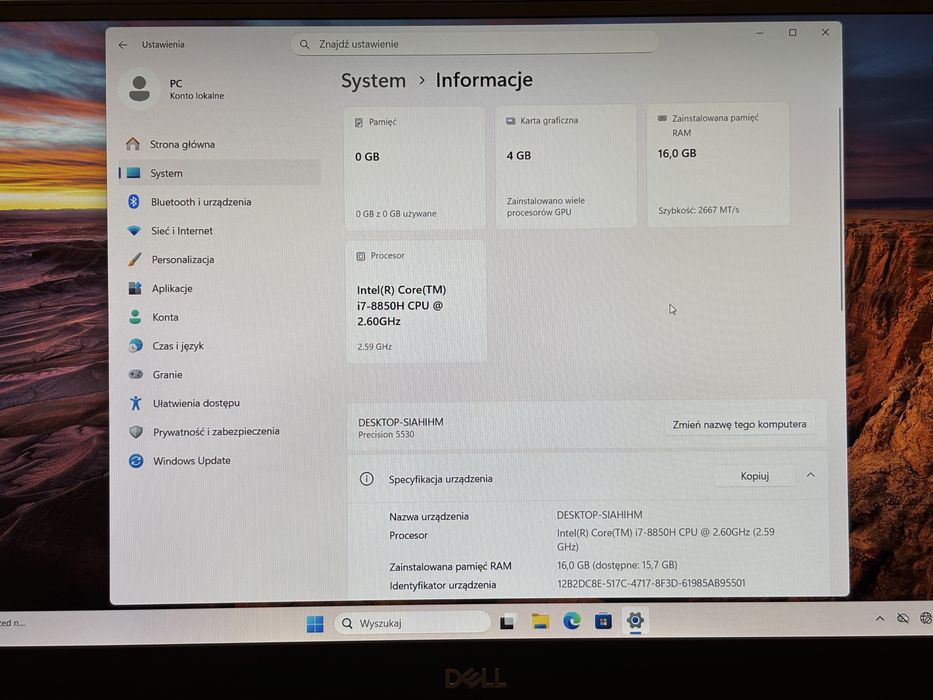Click Zmień nazwę tego komputera button
933x700 pixels.
click(739, 424)
